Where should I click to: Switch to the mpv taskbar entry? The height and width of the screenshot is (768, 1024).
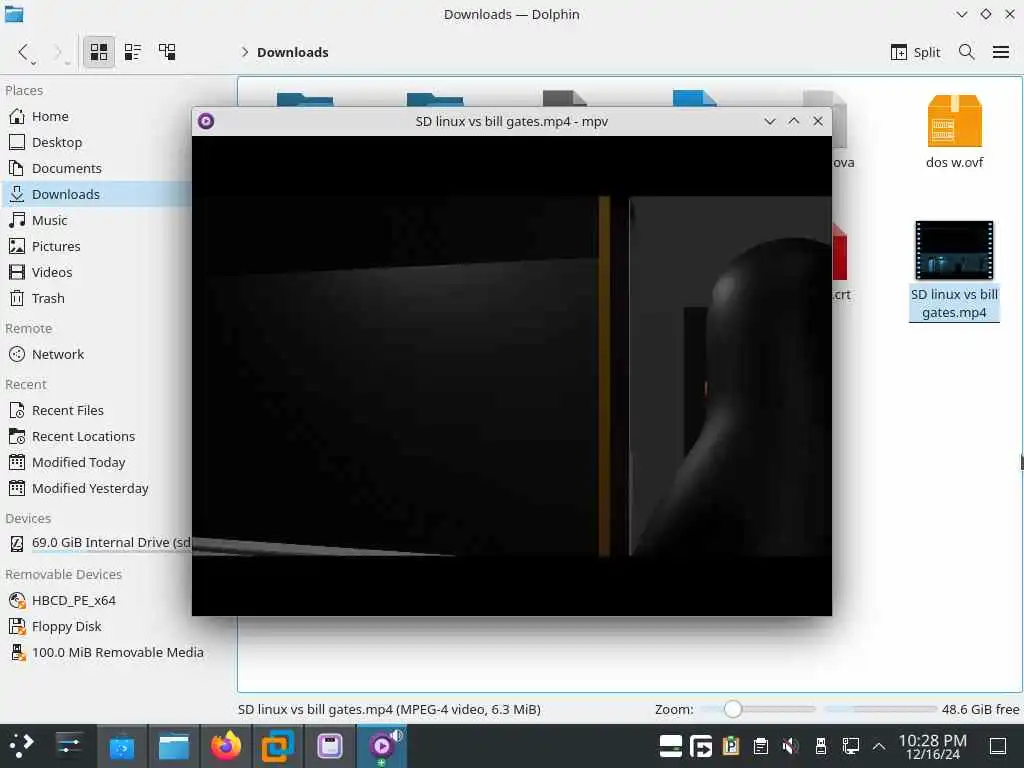[x=382, y=746]
